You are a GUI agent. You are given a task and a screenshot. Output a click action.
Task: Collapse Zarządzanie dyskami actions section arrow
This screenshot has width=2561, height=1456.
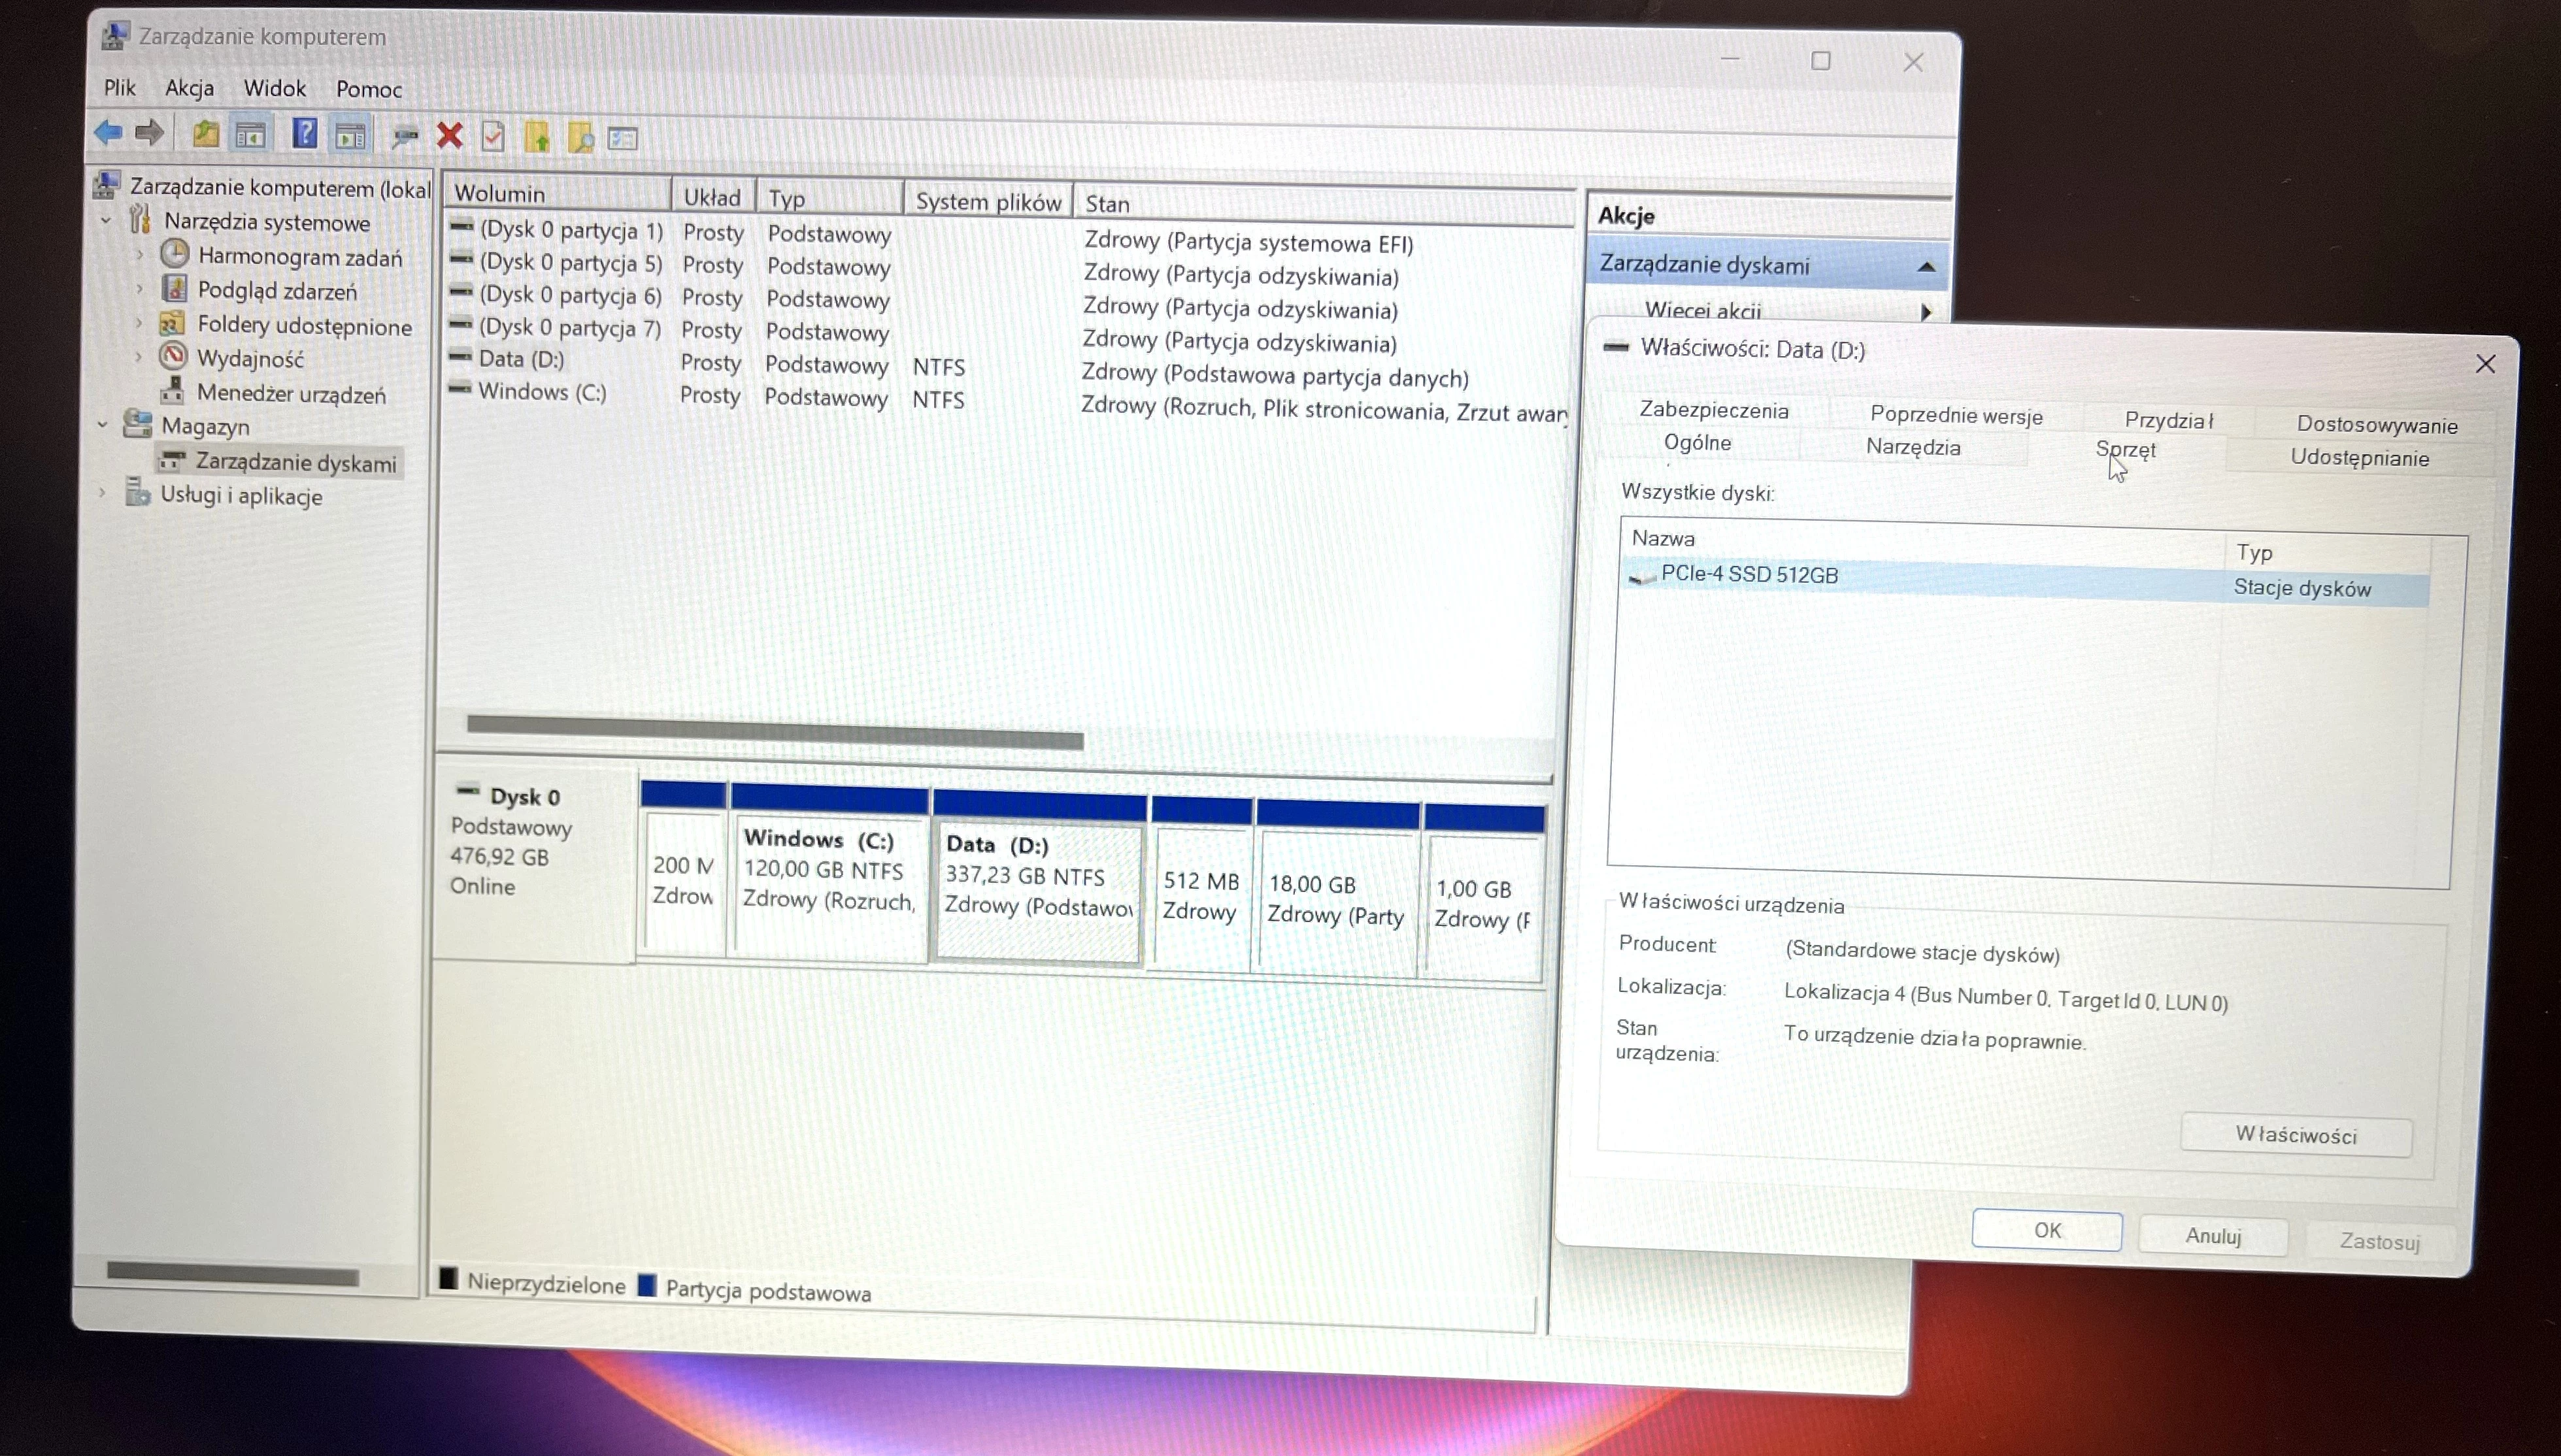click(1925, 267)
